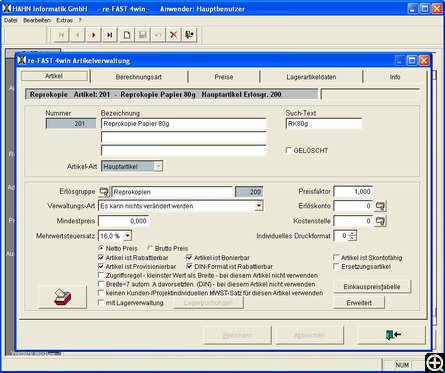Image resolution: width=445 pixels, height=373 pixels.
Task: Check keinen Kunden-/Projektindividuellen MWST-Satz option
Action: coord(101,293)
